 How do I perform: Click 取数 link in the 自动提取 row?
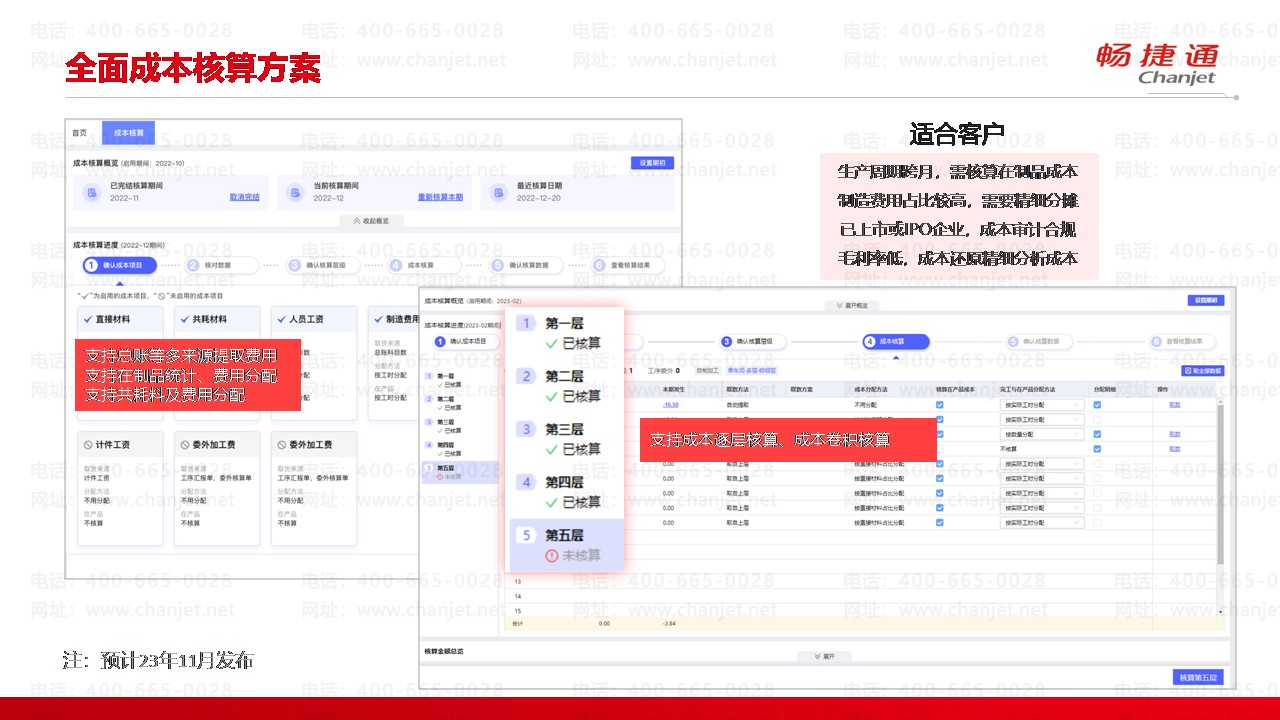point(1175,405)
